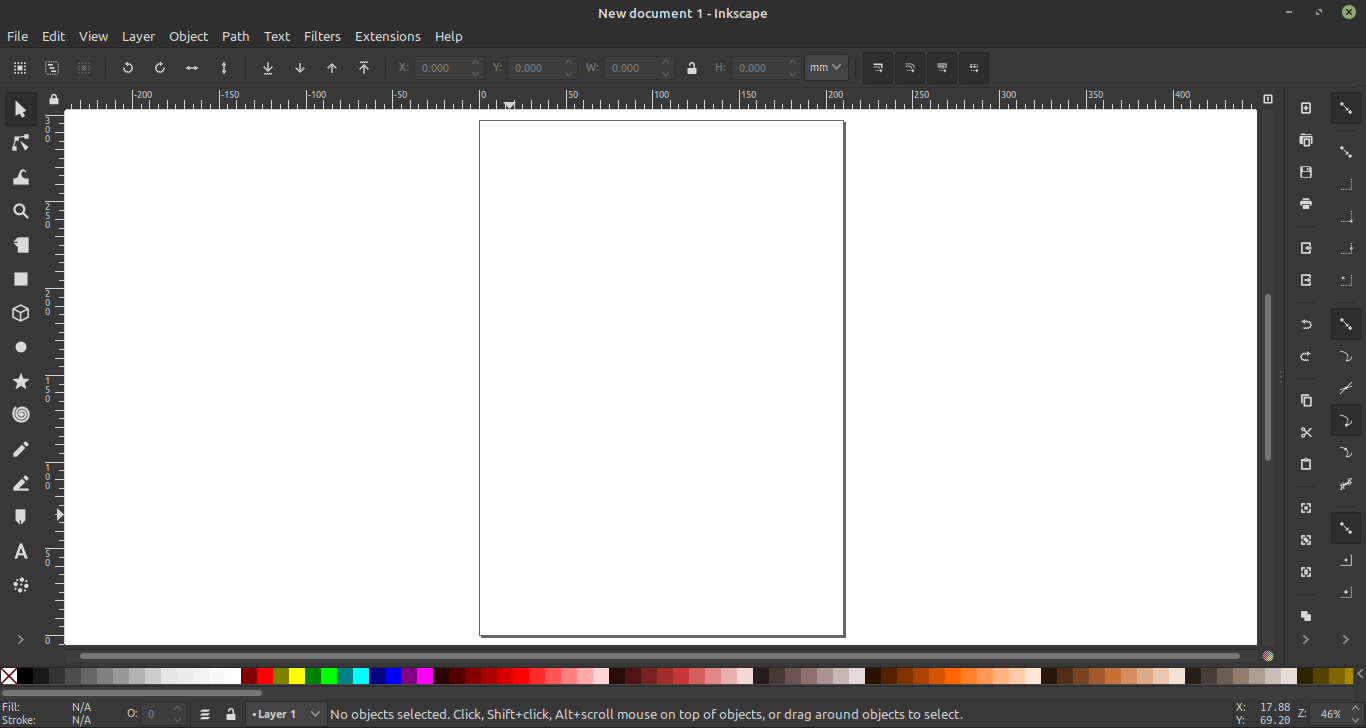Raise selection to top
This screenshot has width=1366, height=728.
[364, 68]
